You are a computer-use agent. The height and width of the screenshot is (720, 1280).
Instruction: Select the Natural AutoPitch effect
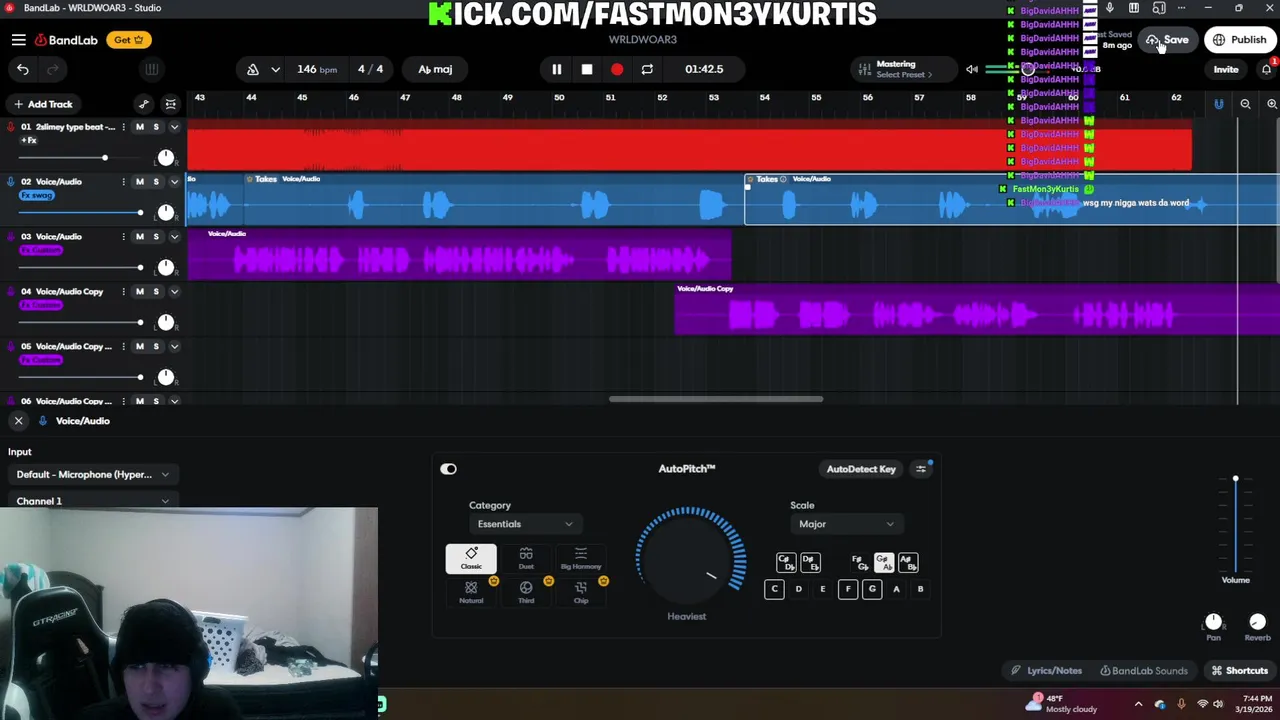(x=471, y=592)
